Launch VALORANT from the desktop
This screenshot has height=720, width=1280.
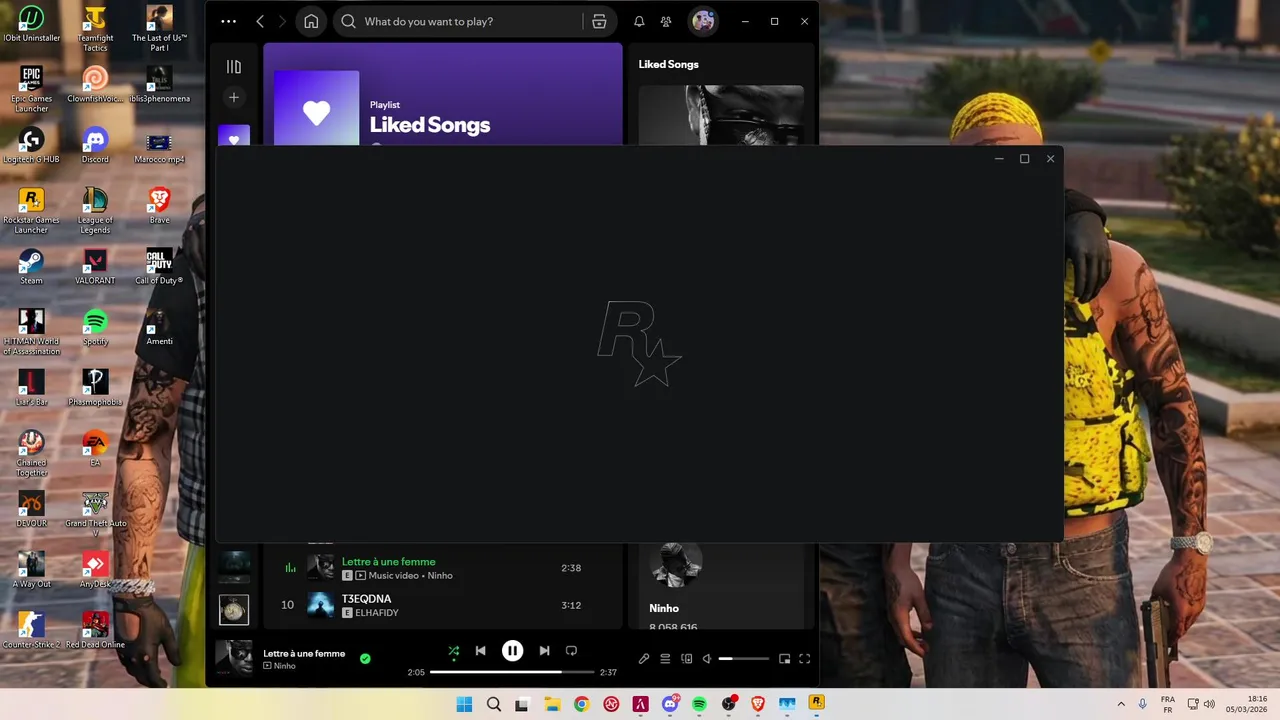95,267
